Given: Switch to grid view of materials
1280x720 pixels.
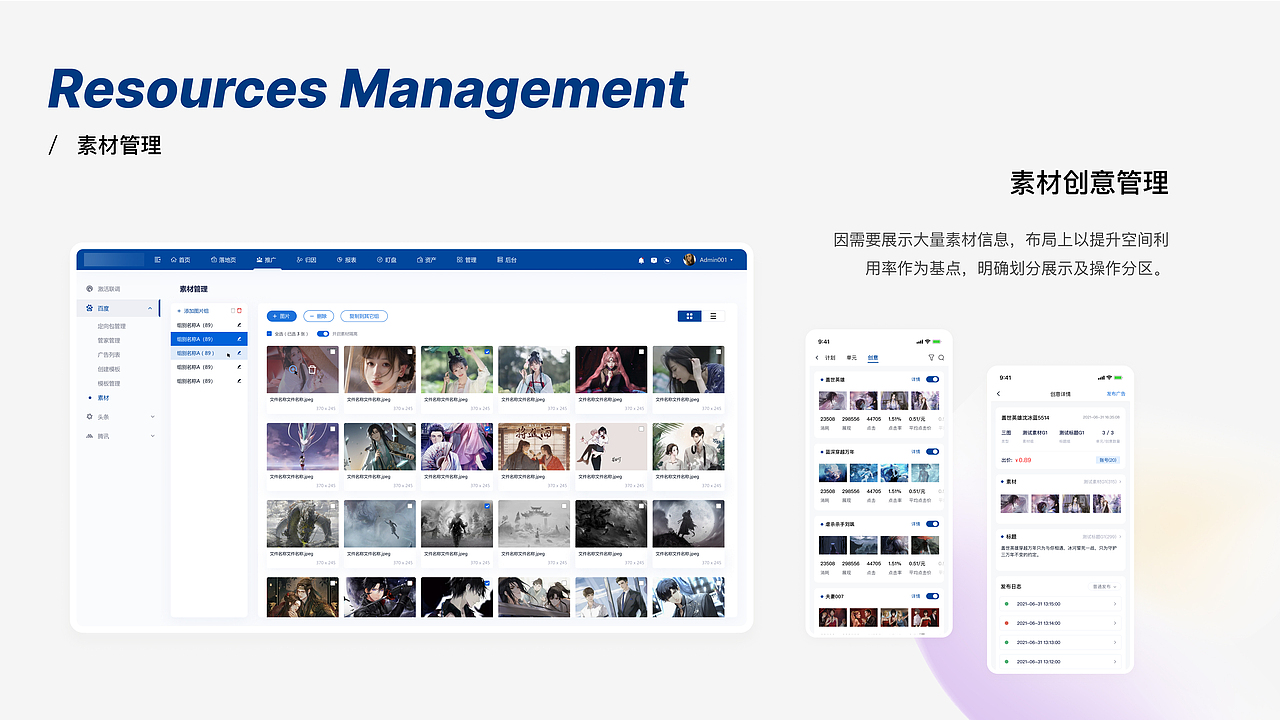Looking at the screenshot, I should pyautogui.click(x=689, y=316).
